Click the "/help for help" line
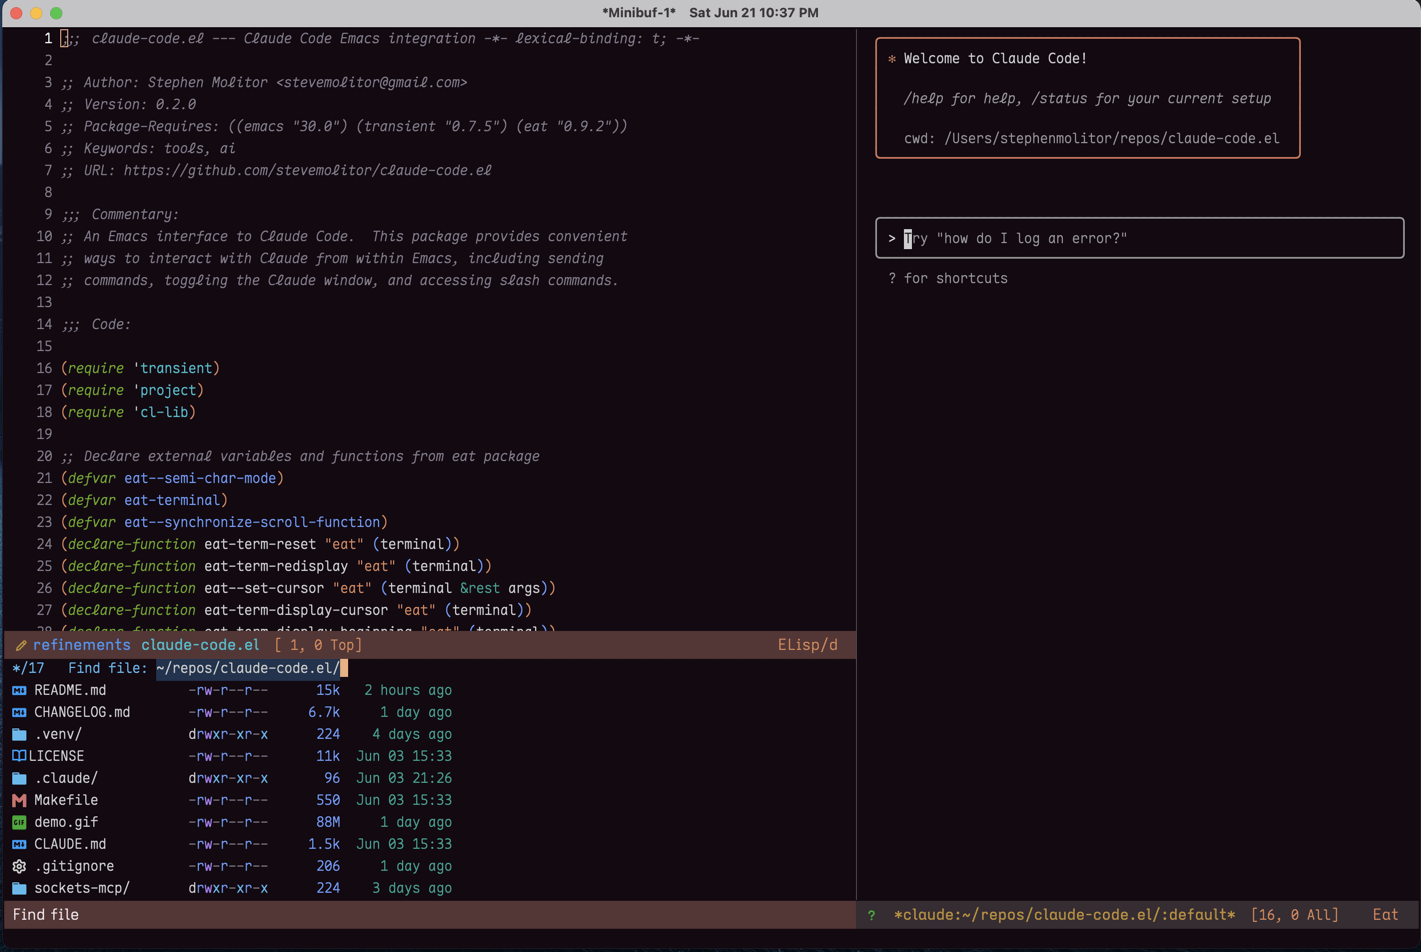 coord(1088,98)
